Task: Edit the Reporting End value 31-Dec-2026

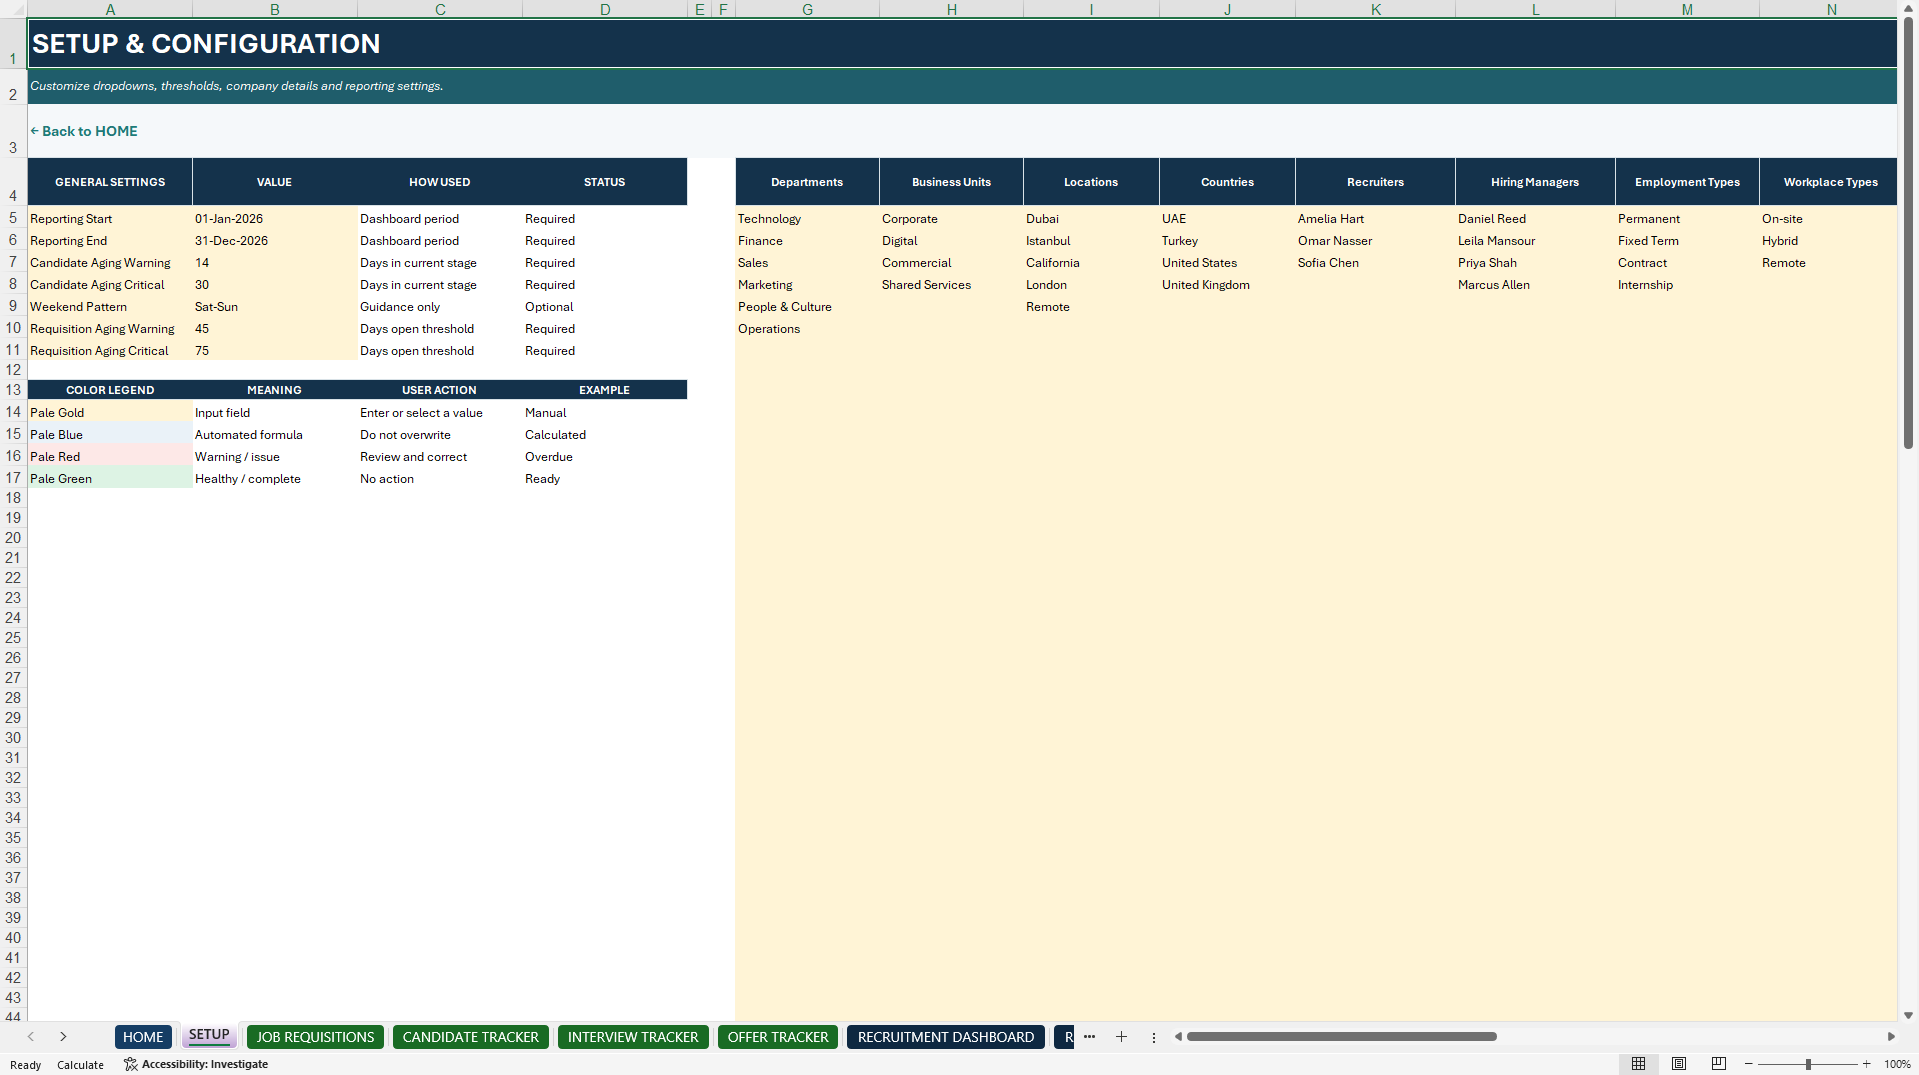Action: click(275, 241)
